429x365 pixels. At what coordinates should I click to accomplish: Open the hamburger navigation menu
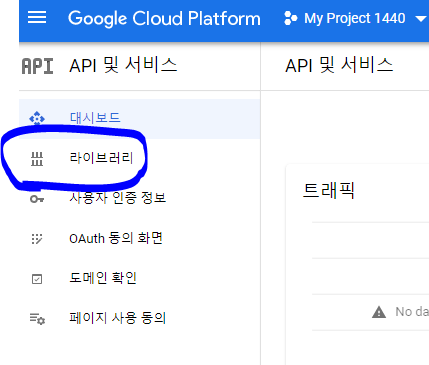37,17
